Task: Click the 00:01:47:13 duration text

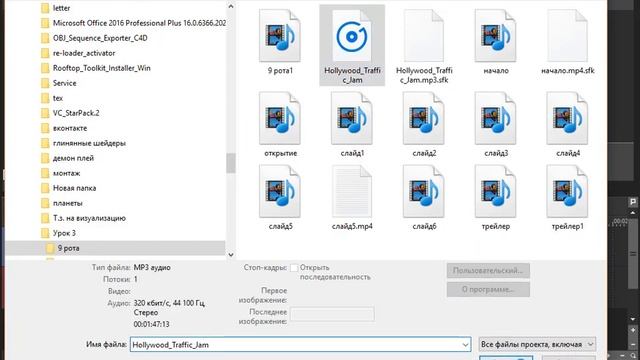Action: point(151,324)
